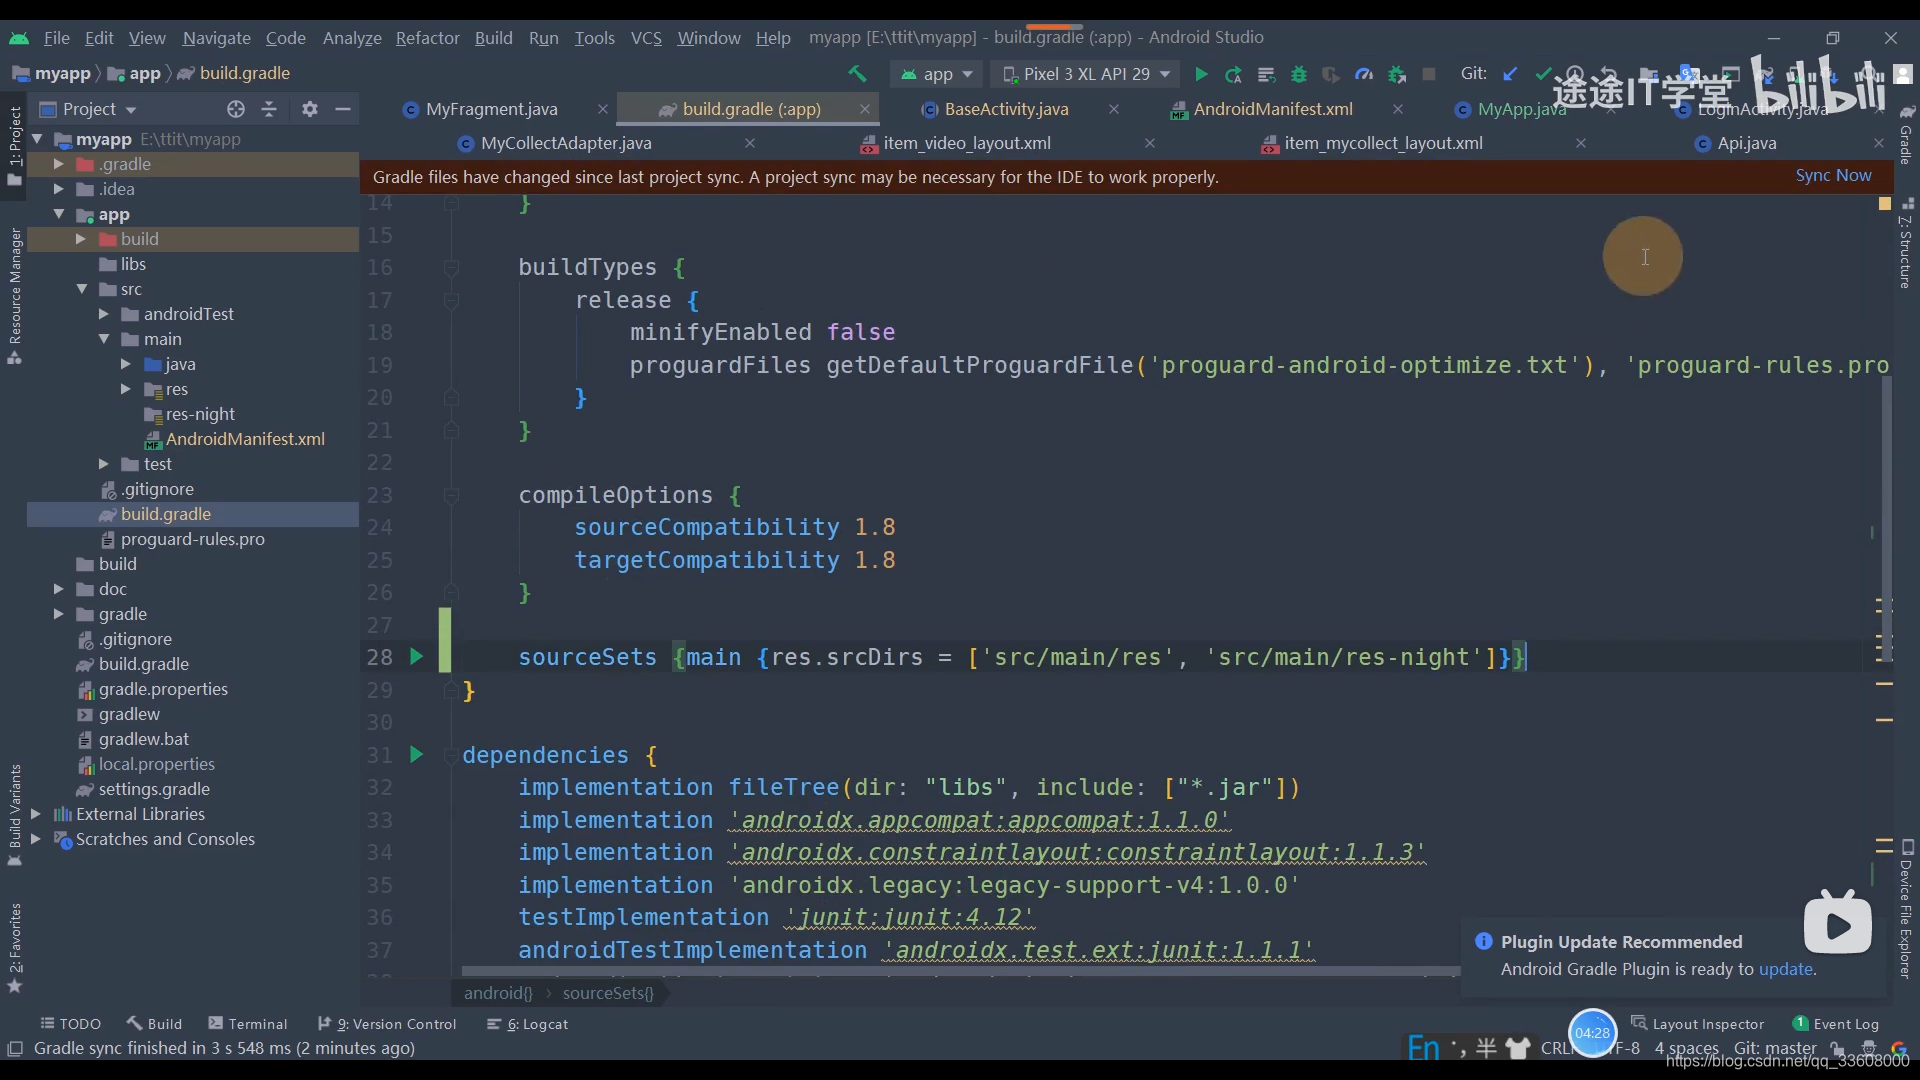
Task: Expand the androidTest folder
Action: [x=103, y=314]
